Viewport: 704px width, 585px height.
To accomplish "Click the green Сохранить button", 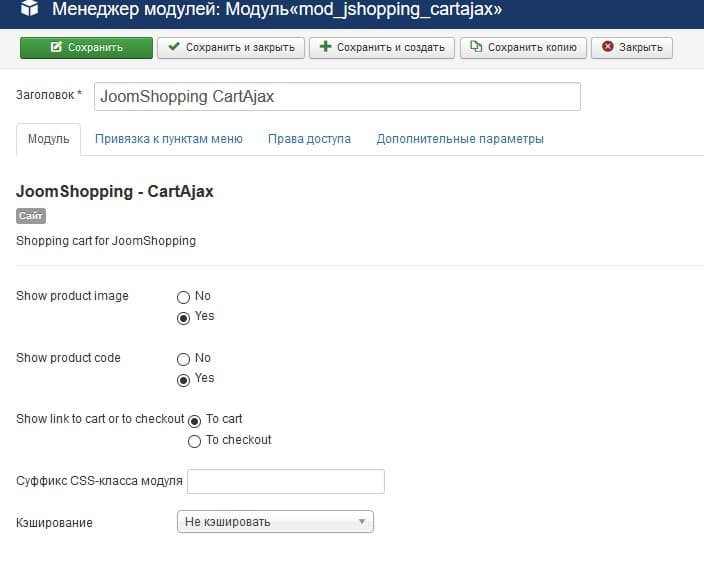I will (86, 48).
